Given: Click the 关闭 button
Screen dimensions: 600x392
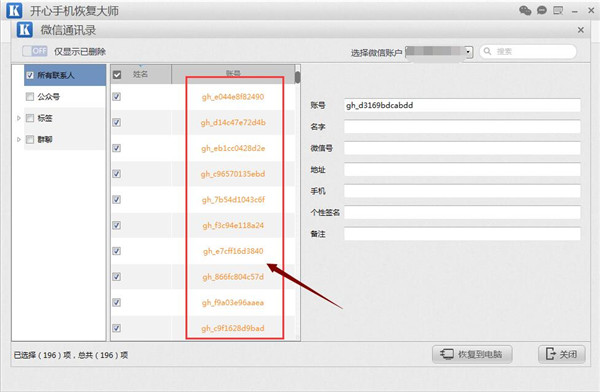Looking at the screenshot, I should click(x=562, y=354).
